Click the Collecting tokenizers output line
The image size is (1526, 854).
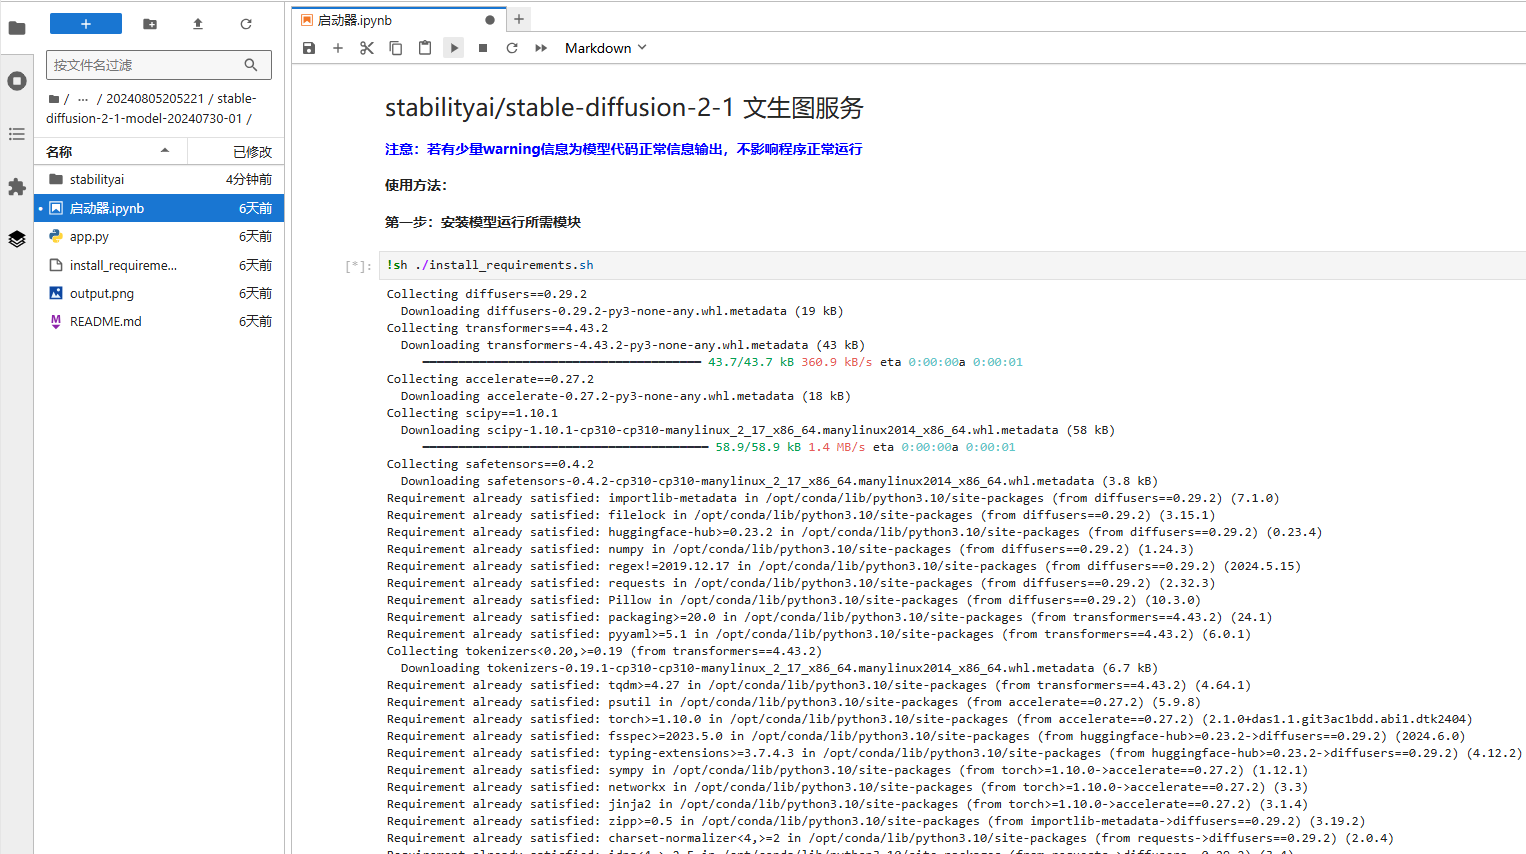tap(604, 651)
